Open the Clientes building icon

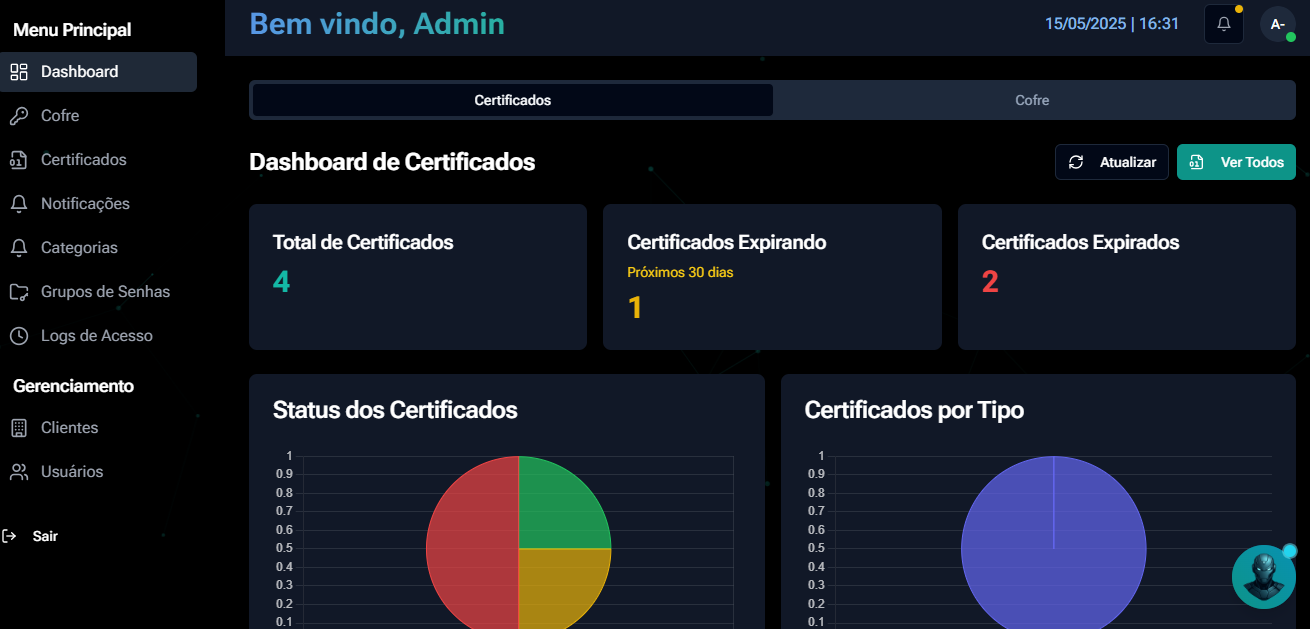[18, 427]
